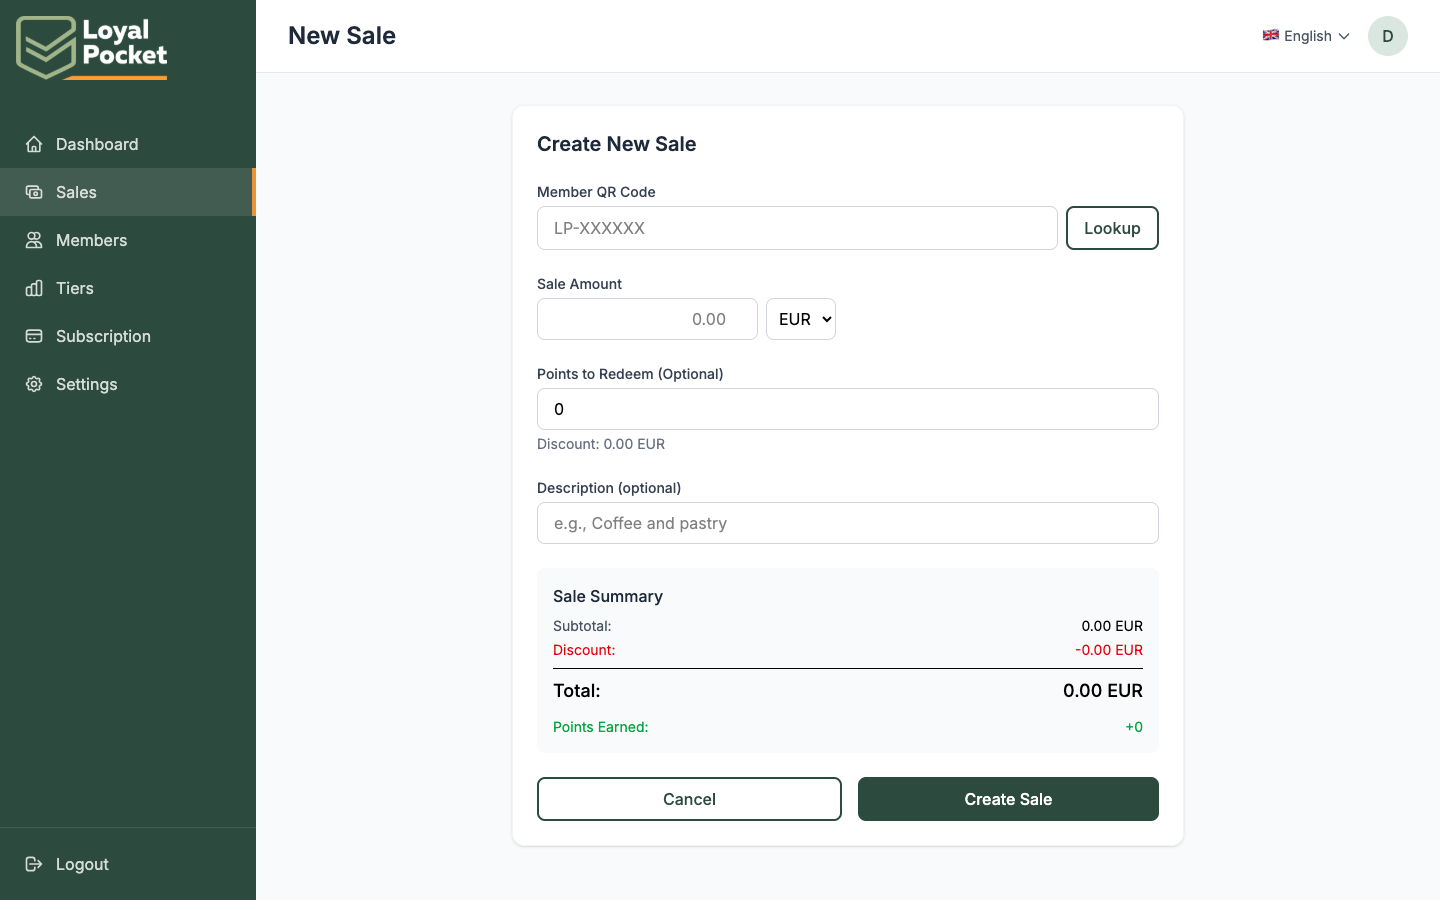The image size is (1440, 900).
Task: Click Create Sale to submit
Action: (x=1008, y=799)
